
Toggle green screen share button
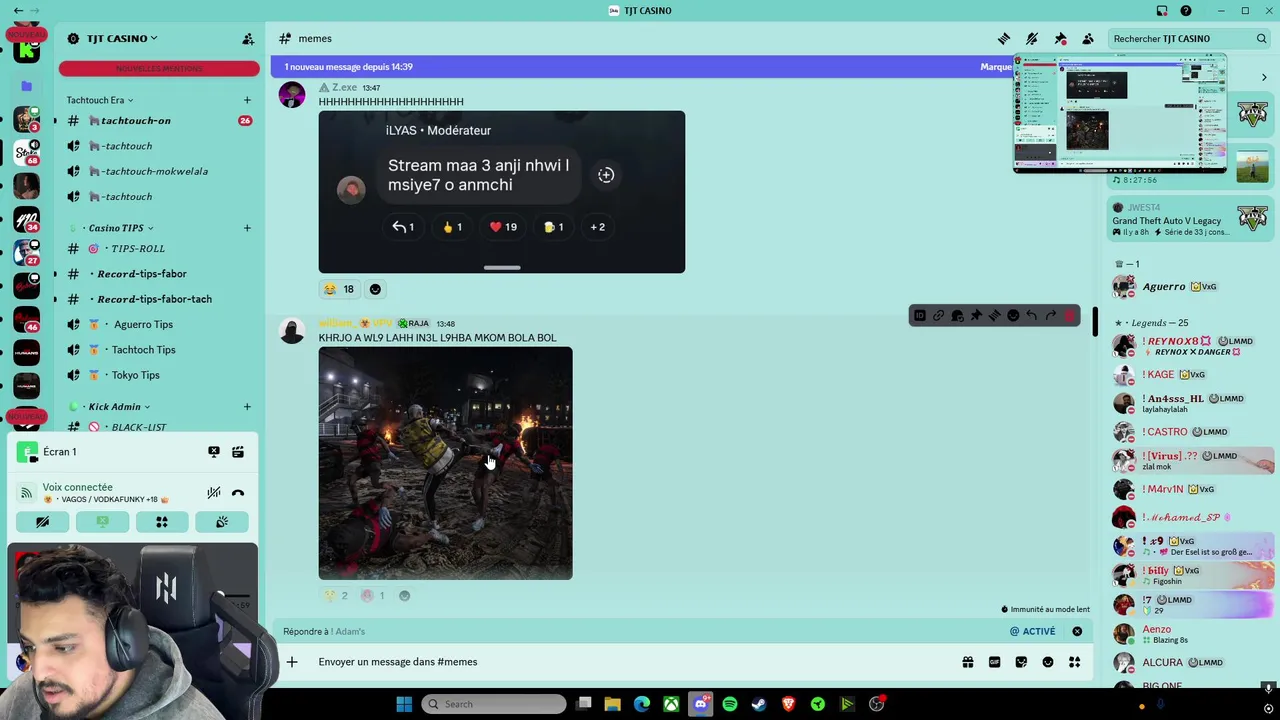click(102, 522)
